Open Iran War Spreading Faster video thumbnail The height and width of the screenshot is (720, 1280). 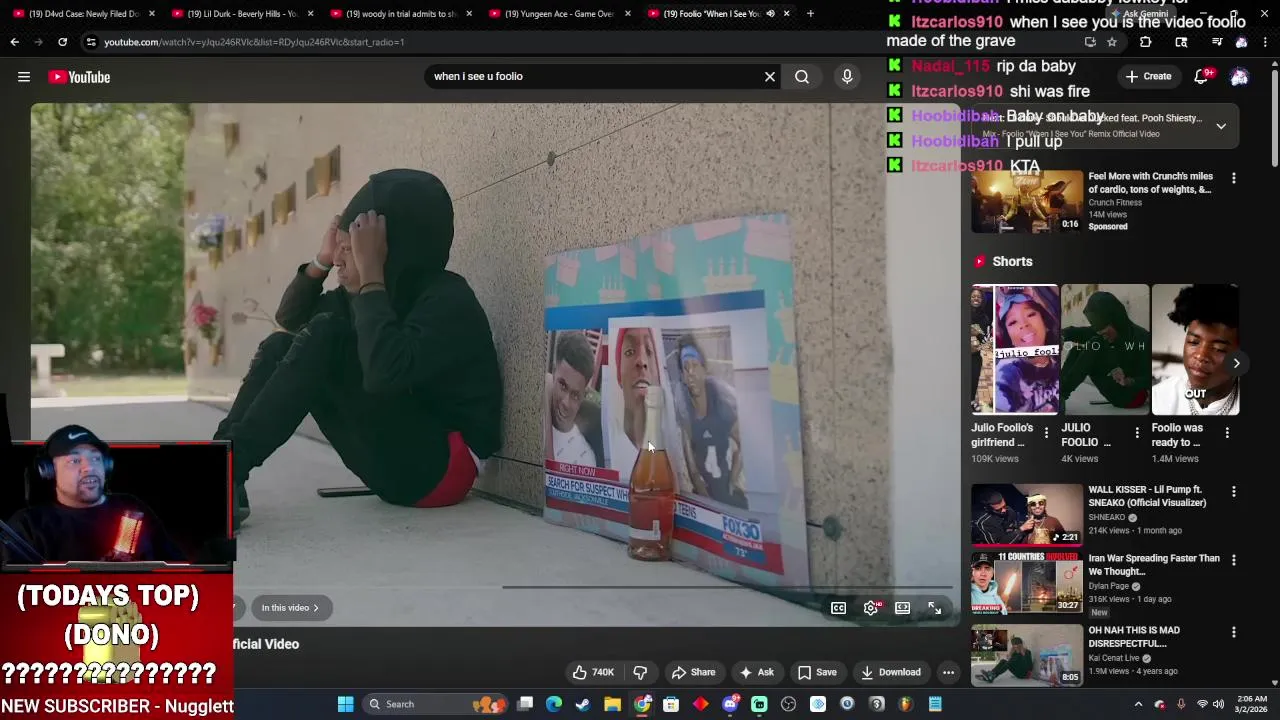click(1027, 583)
